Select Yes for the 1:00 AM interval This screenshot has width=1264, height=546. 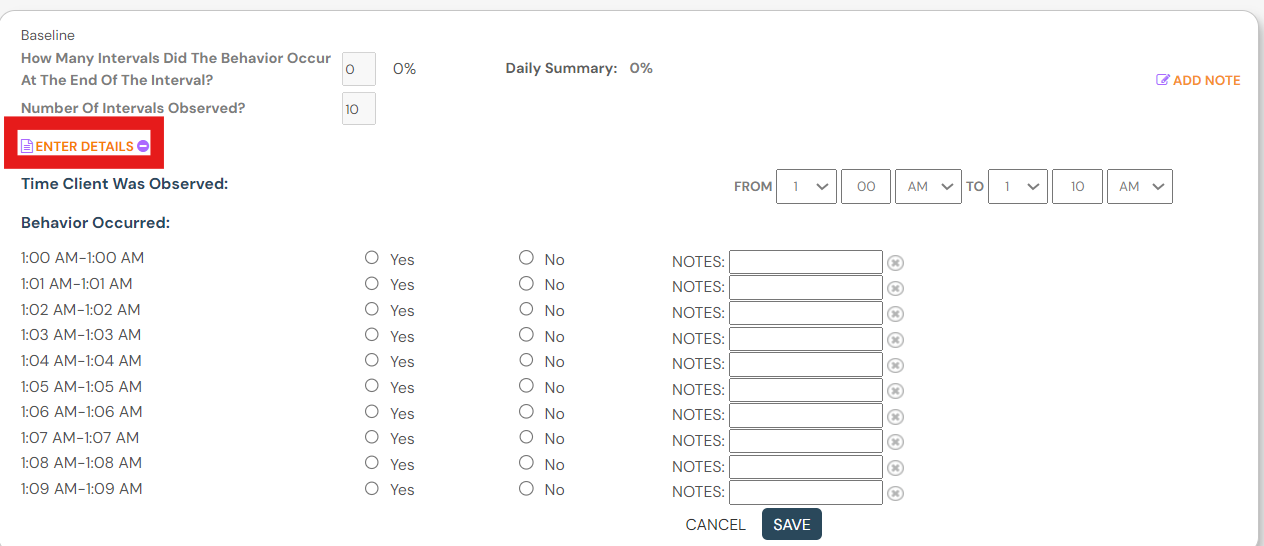(x=372, y=258)
